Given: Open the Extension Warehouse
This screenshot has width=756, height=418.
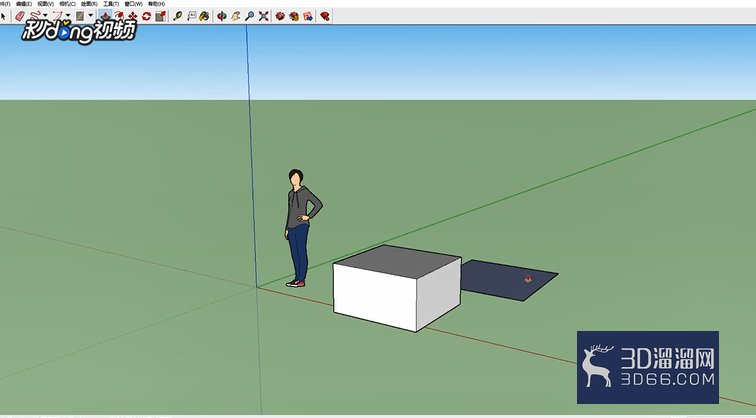Looking at the screenshot, I should coord(294,16).
